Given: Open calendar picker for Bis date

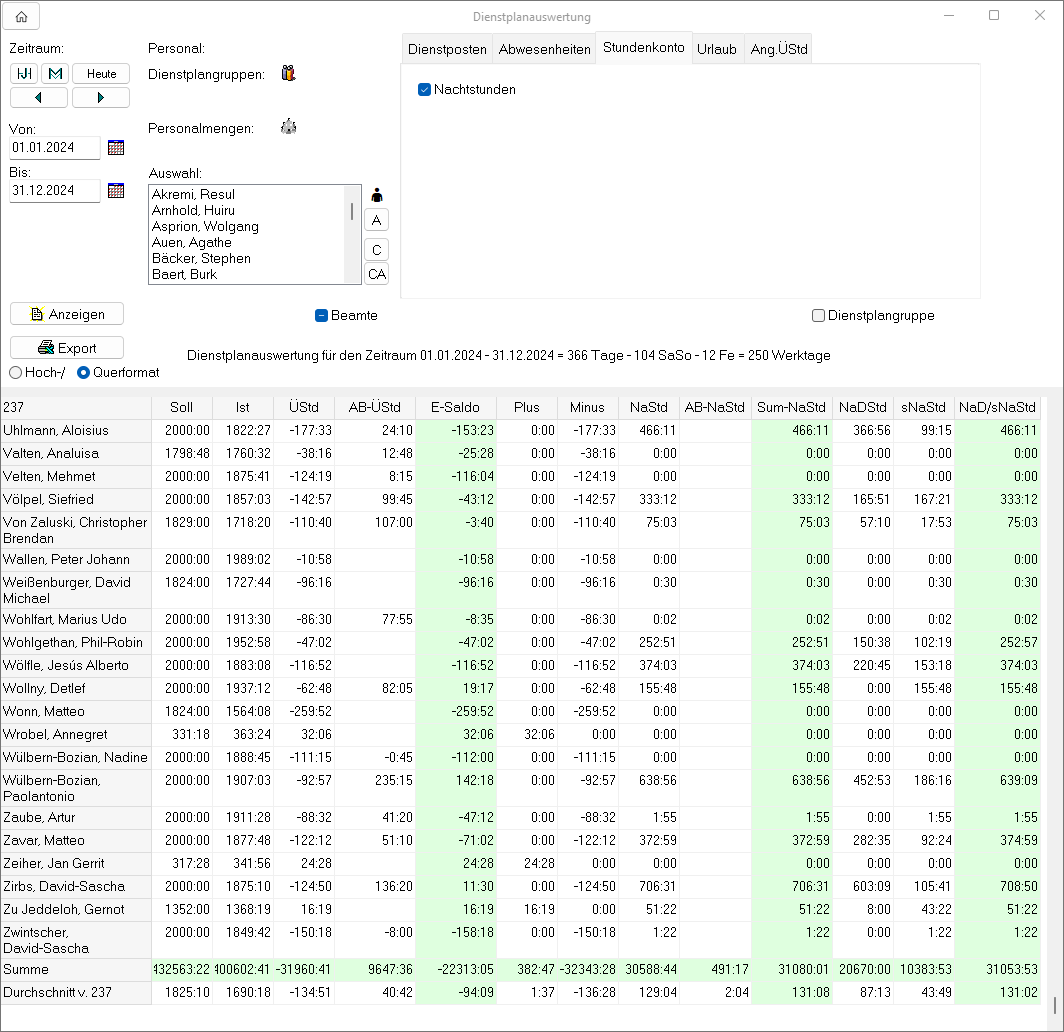Looking at the screenshot, I should [x=116, y=191].
